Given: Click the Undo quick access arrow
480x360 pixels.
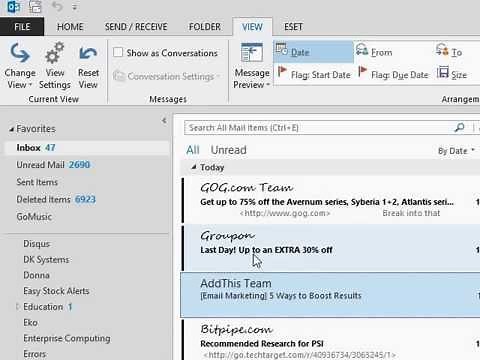Looking at the screenshot, I should pyautogui.click(x=57, y=6).
